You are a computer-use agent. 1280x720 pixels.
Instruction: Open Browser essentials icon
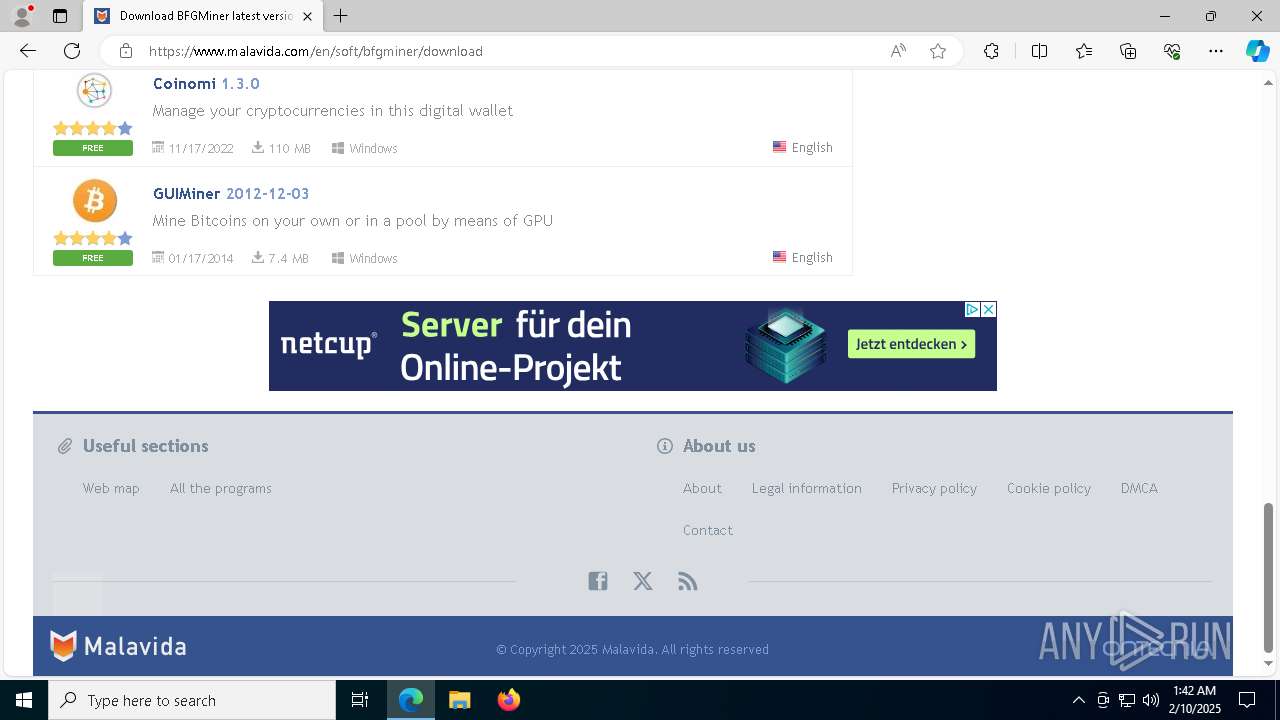[1172, 51]
